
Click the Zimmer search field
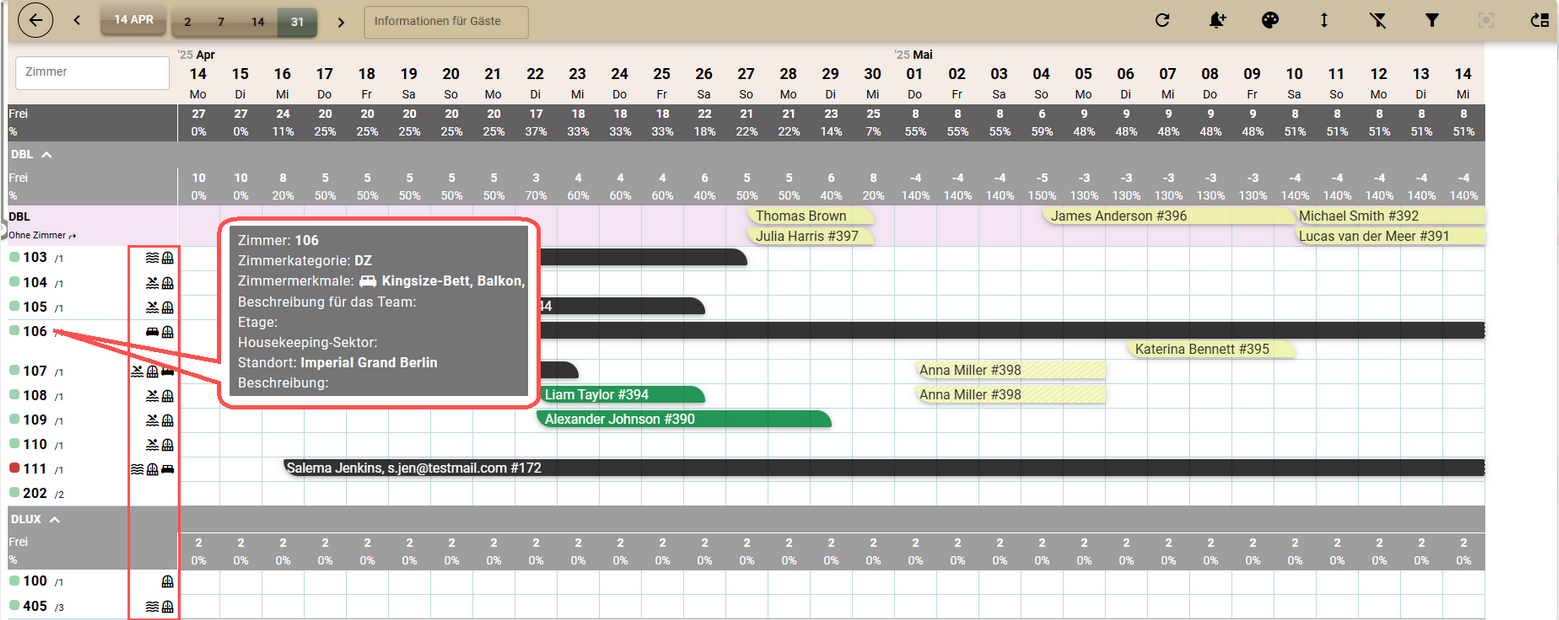tap(92, 73)
